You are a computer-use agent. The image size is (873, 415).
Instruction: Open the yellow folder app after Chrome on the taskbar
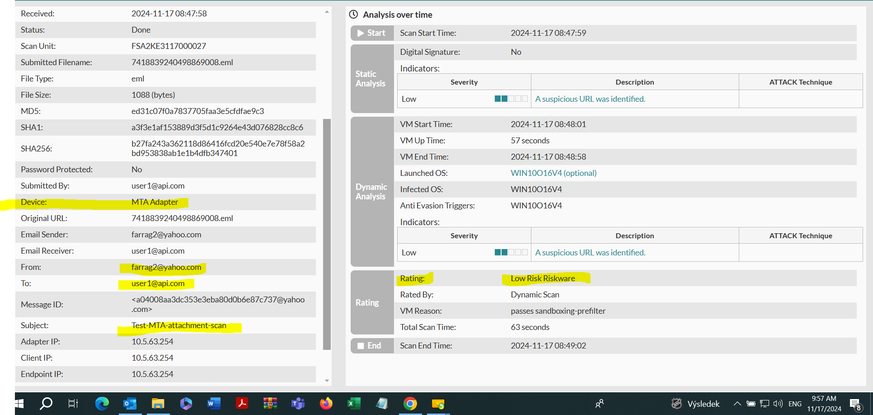point(438,403)
